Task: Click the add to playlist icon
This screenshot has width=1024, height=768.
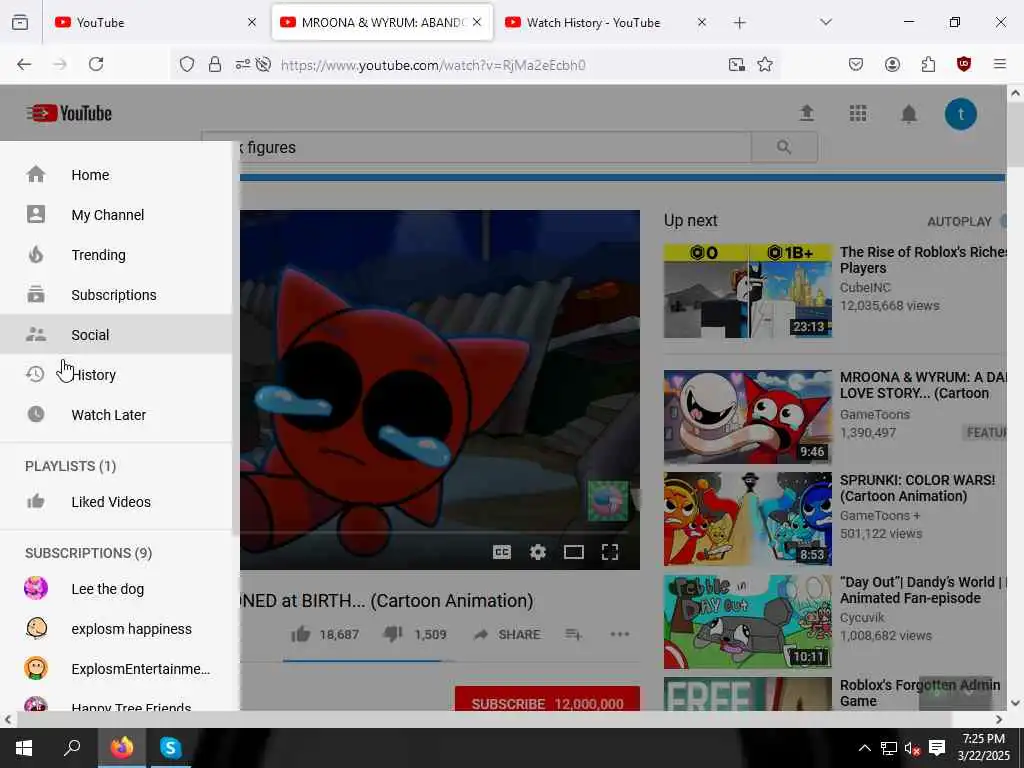Action: click(573, 634)
